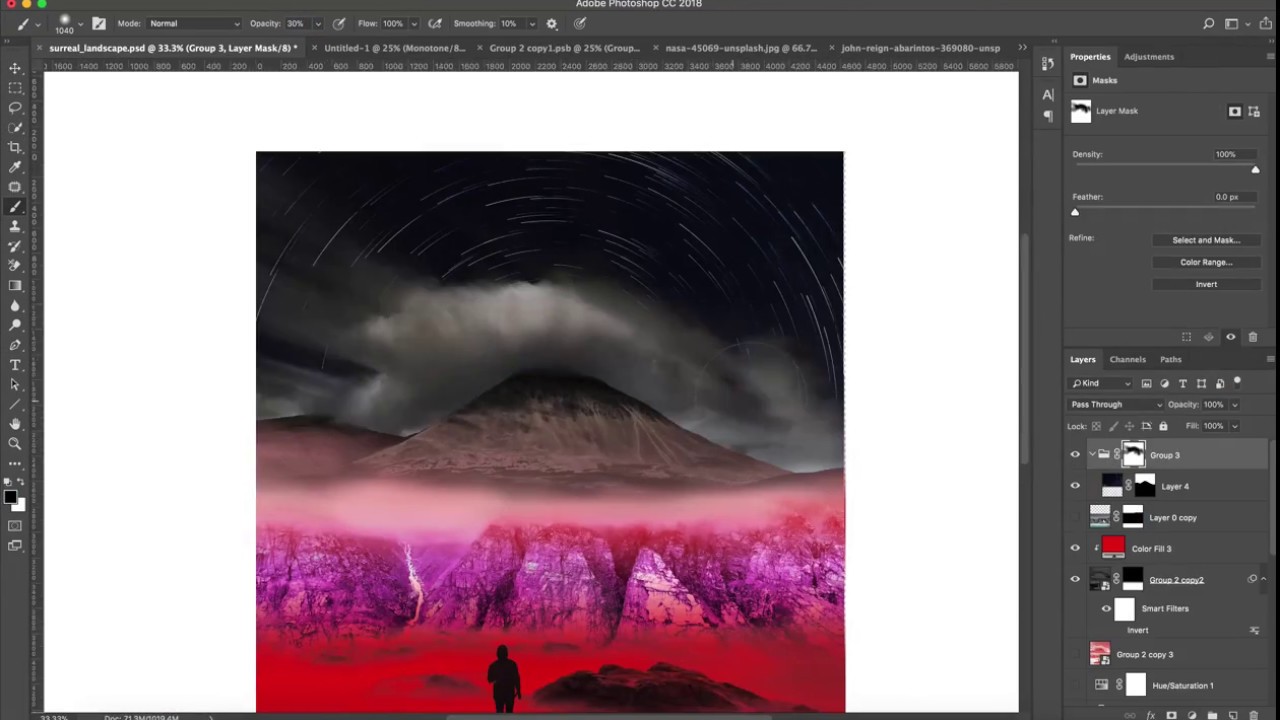This screenshot has height=720, width=1280.
Task: Open the Smoothing 10% dropdown arrow
Action: 531,23
